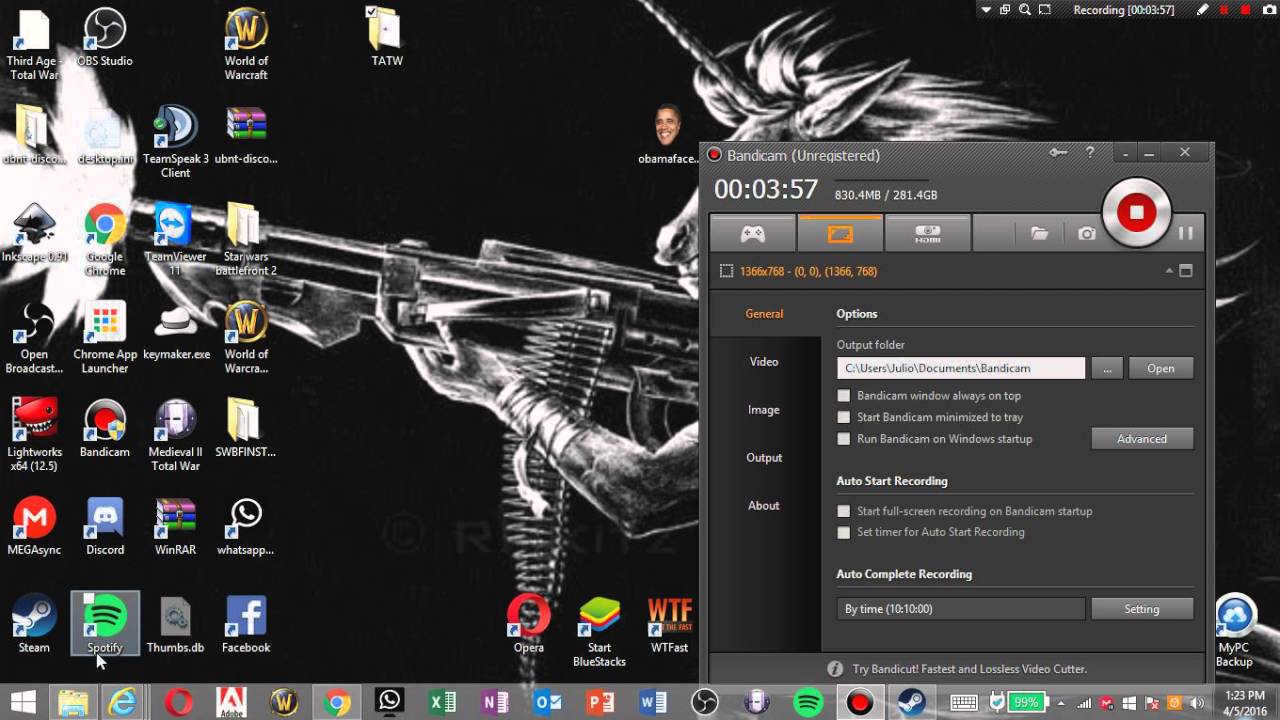Enable full-screen recording on Bandicam startup

(844, 511)
